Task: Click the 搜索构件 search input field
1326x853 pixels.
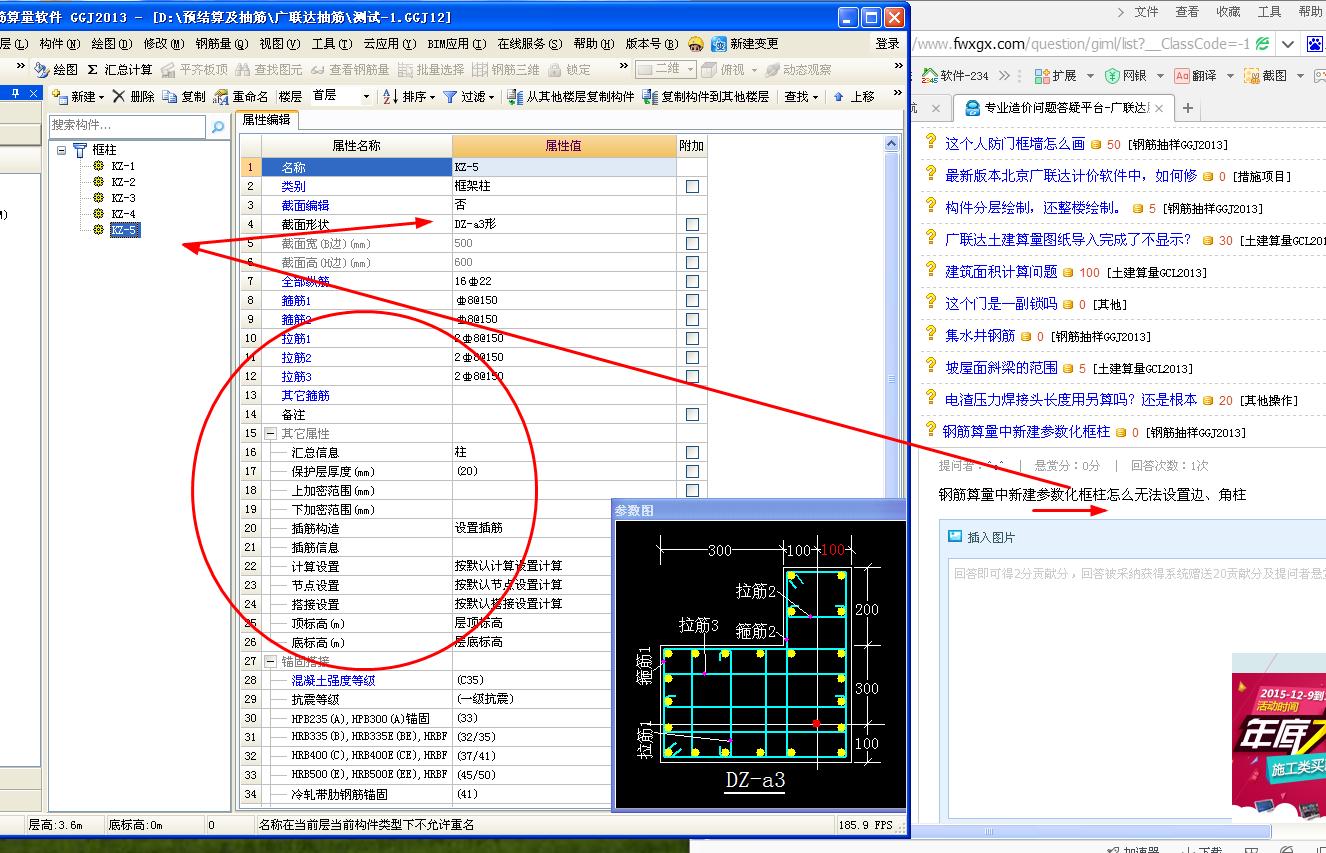Action: click(128, 126)
